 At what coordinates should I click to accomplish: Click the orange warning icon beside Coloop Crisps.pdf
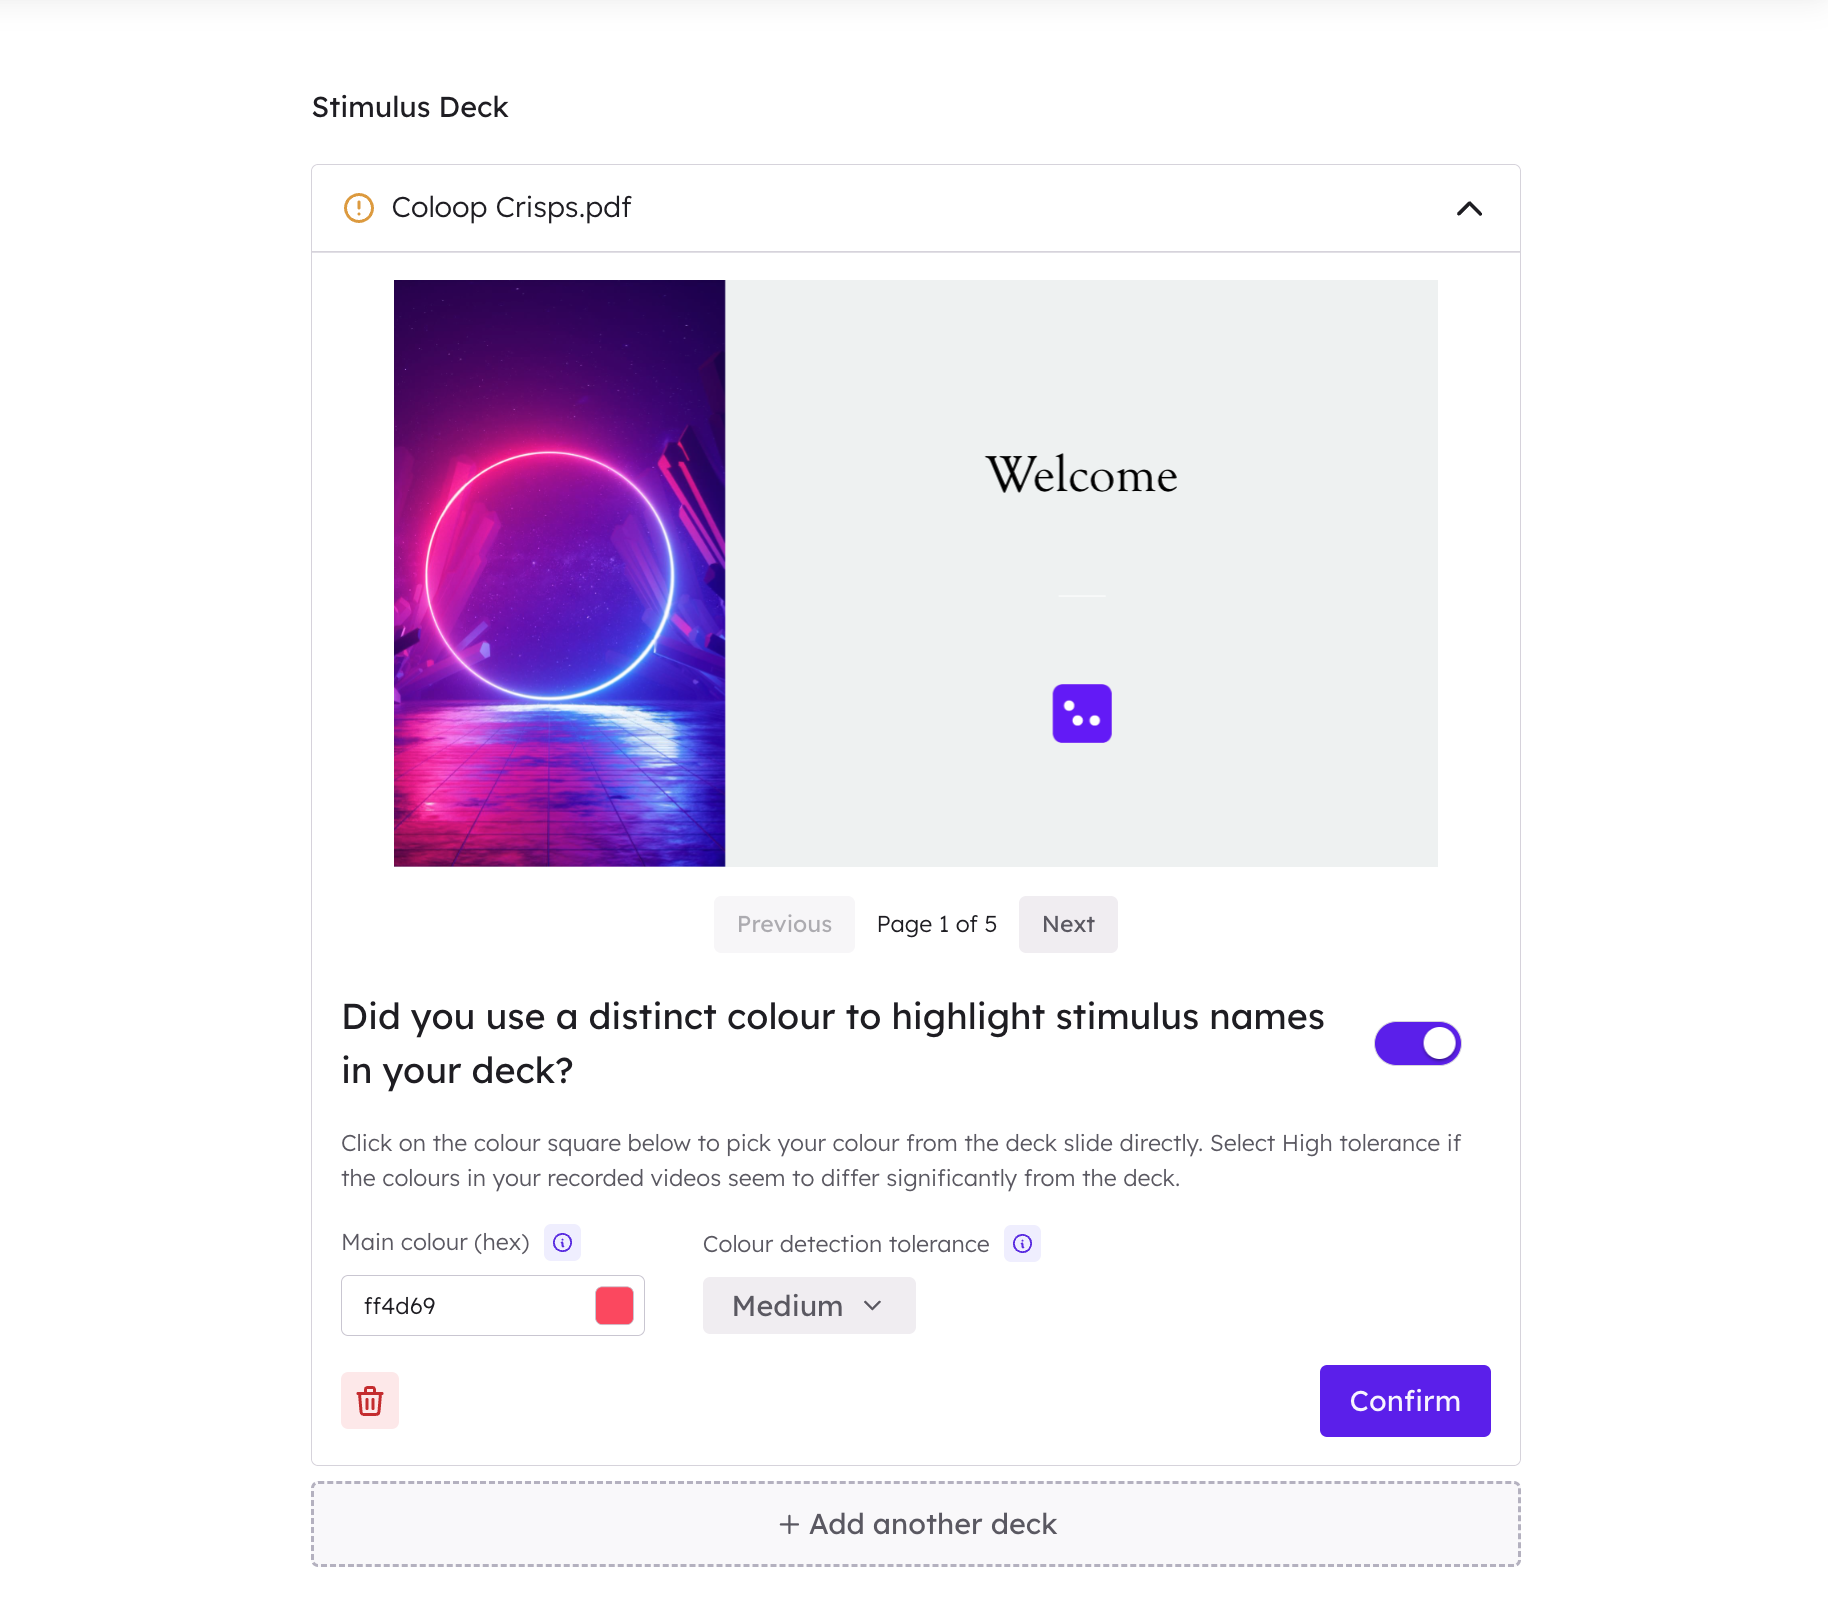[x=358, y=208]
